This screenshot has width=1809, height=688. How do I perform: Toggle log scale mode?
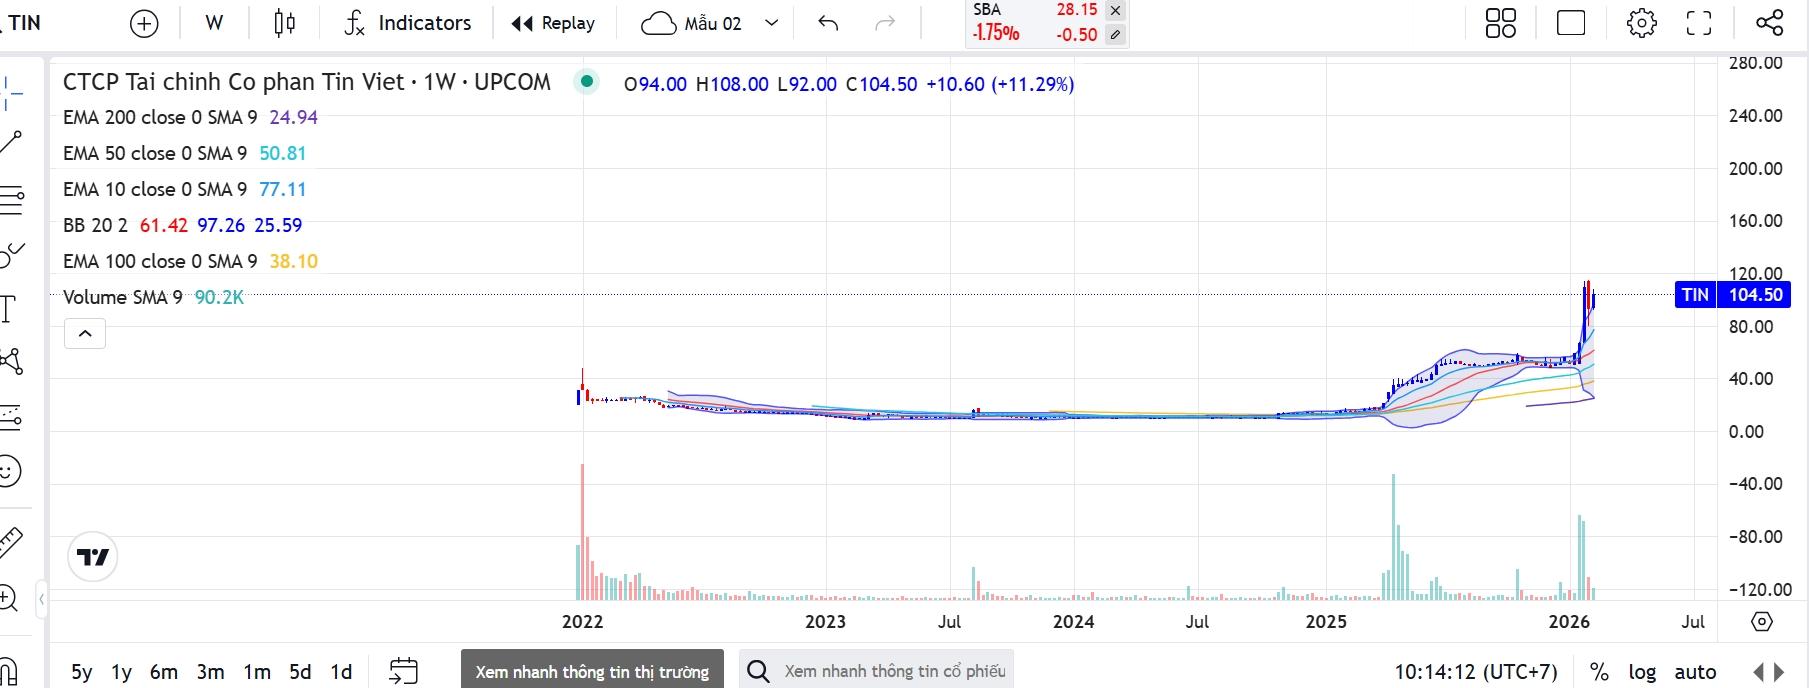1642,672
